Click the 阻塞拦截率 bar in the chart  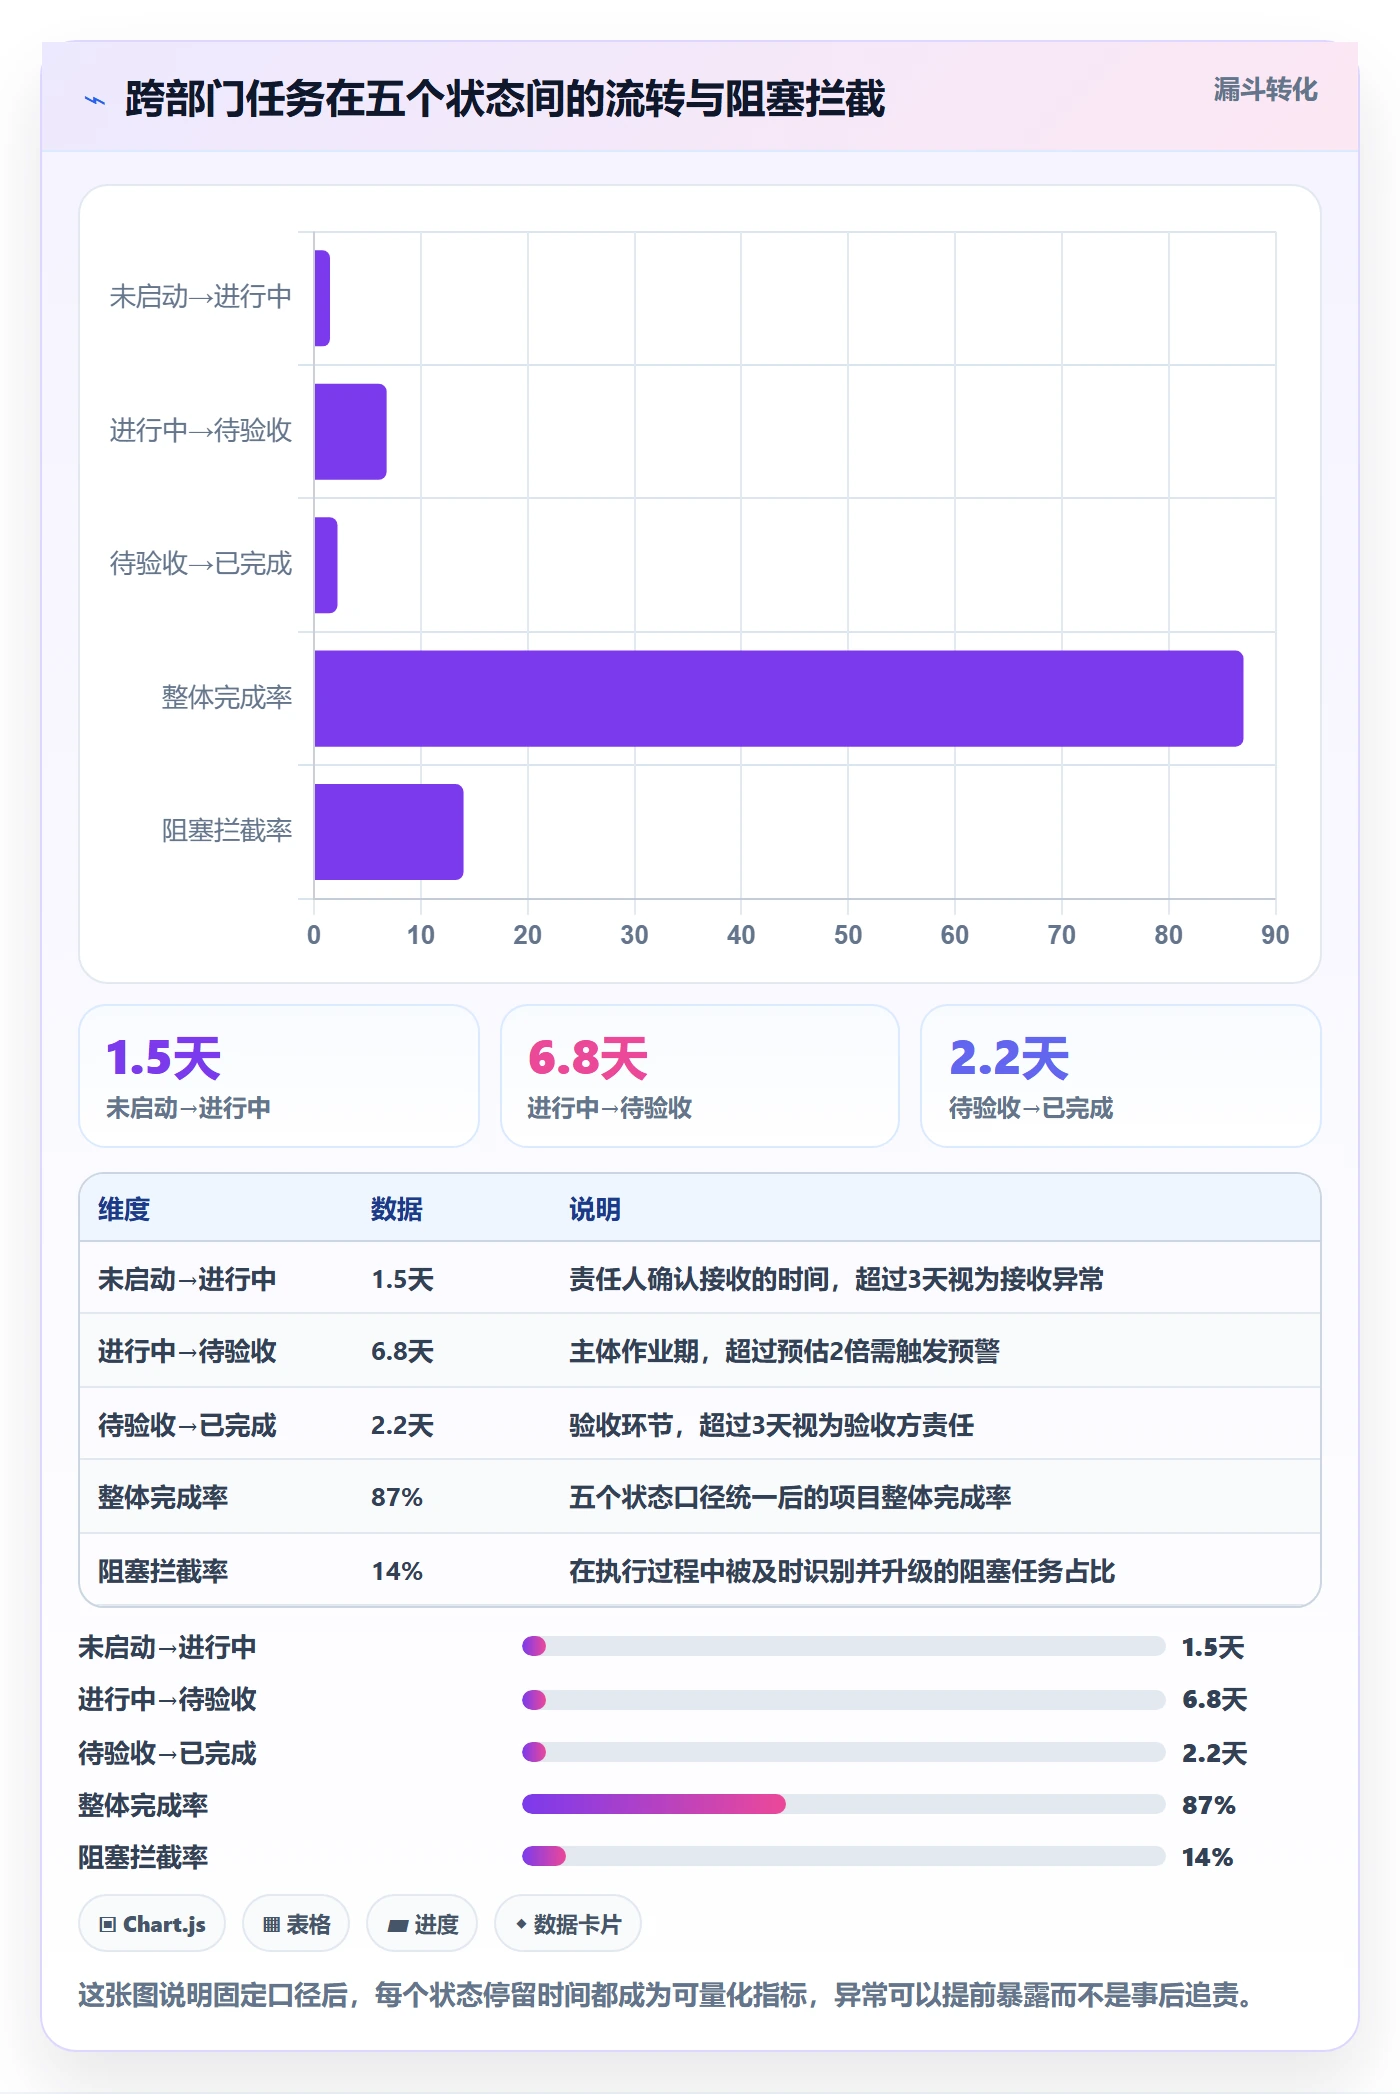pyautogui.click(x=389, y=832)
